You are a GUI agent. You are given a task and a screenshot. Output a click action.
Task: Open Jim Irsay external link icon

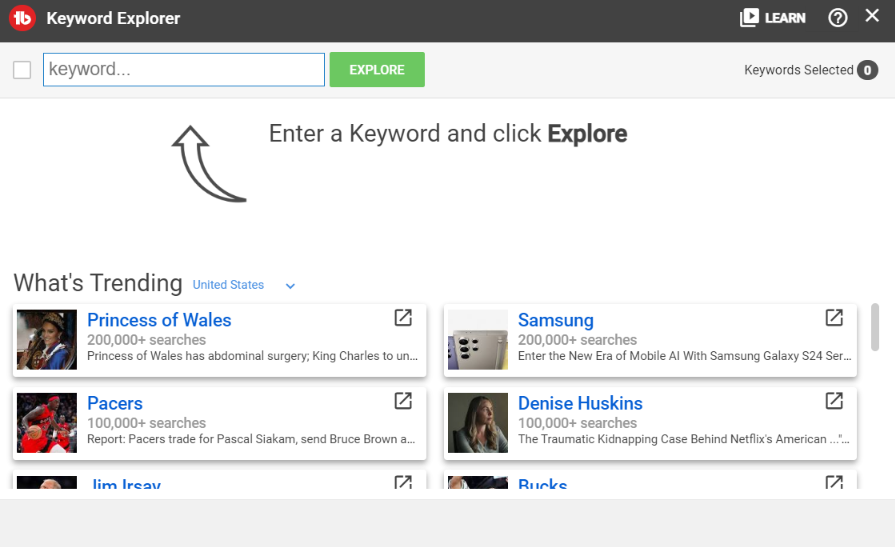click(403, 482)
